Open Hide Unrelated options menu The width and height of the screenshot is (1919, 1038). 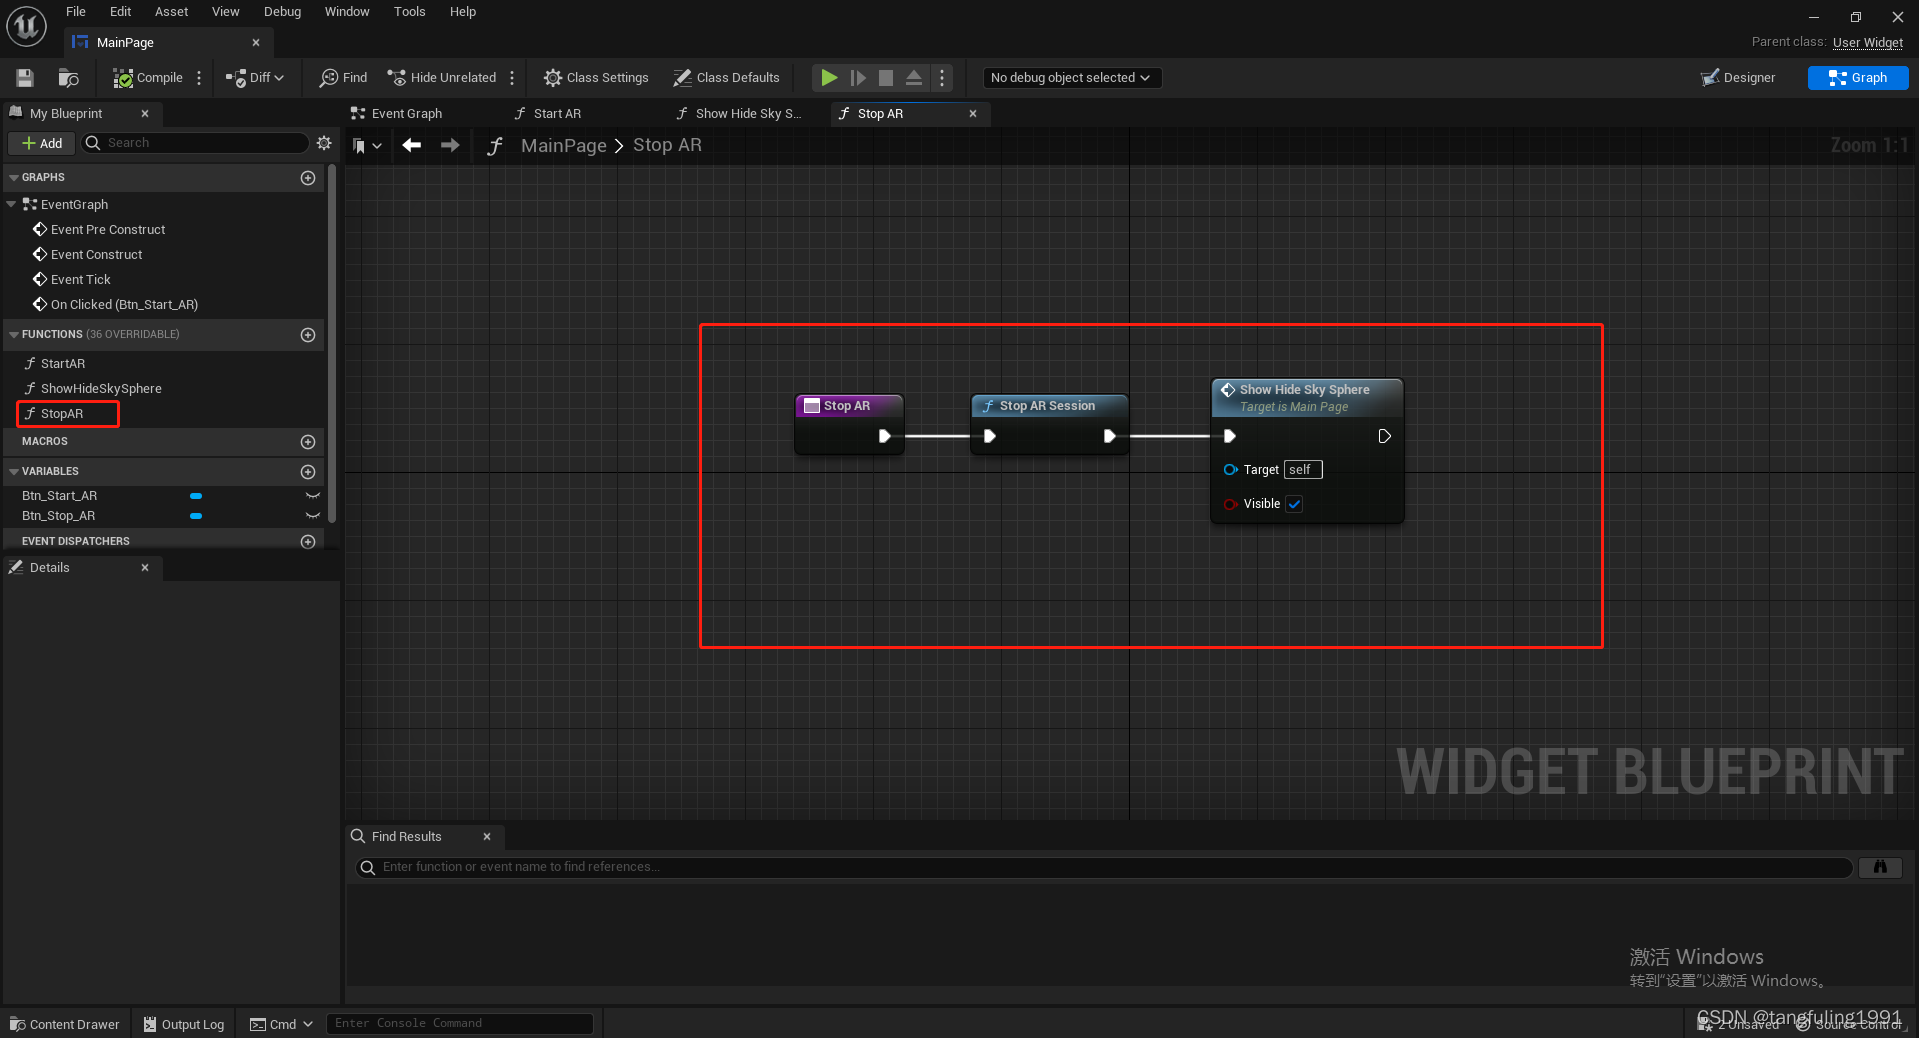tap(512, 78)
